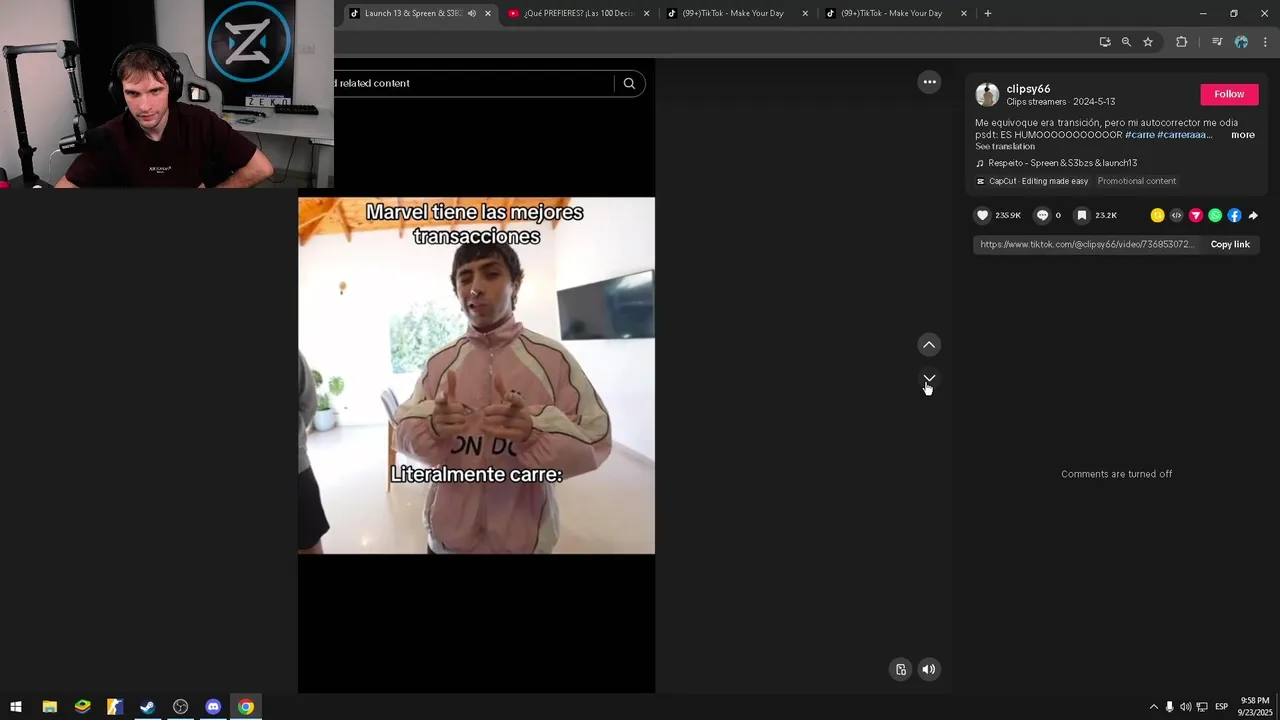Switch to Launch 13 & Spreen tab

pos(413,13)
